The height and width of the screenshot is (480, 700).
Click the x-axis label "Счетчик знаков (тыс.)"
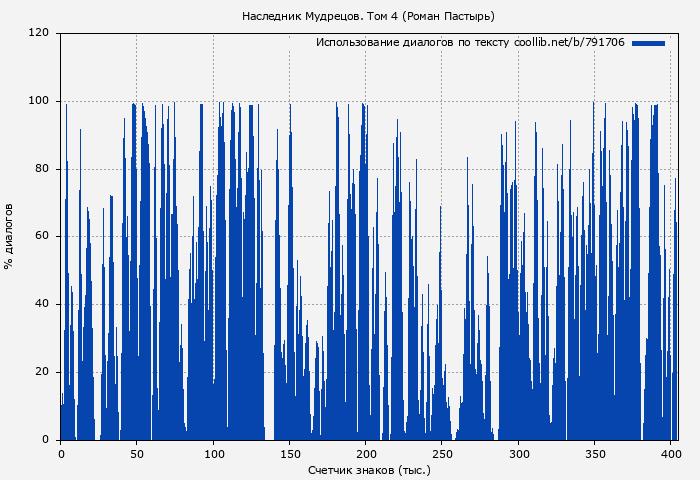coord(369,469)
